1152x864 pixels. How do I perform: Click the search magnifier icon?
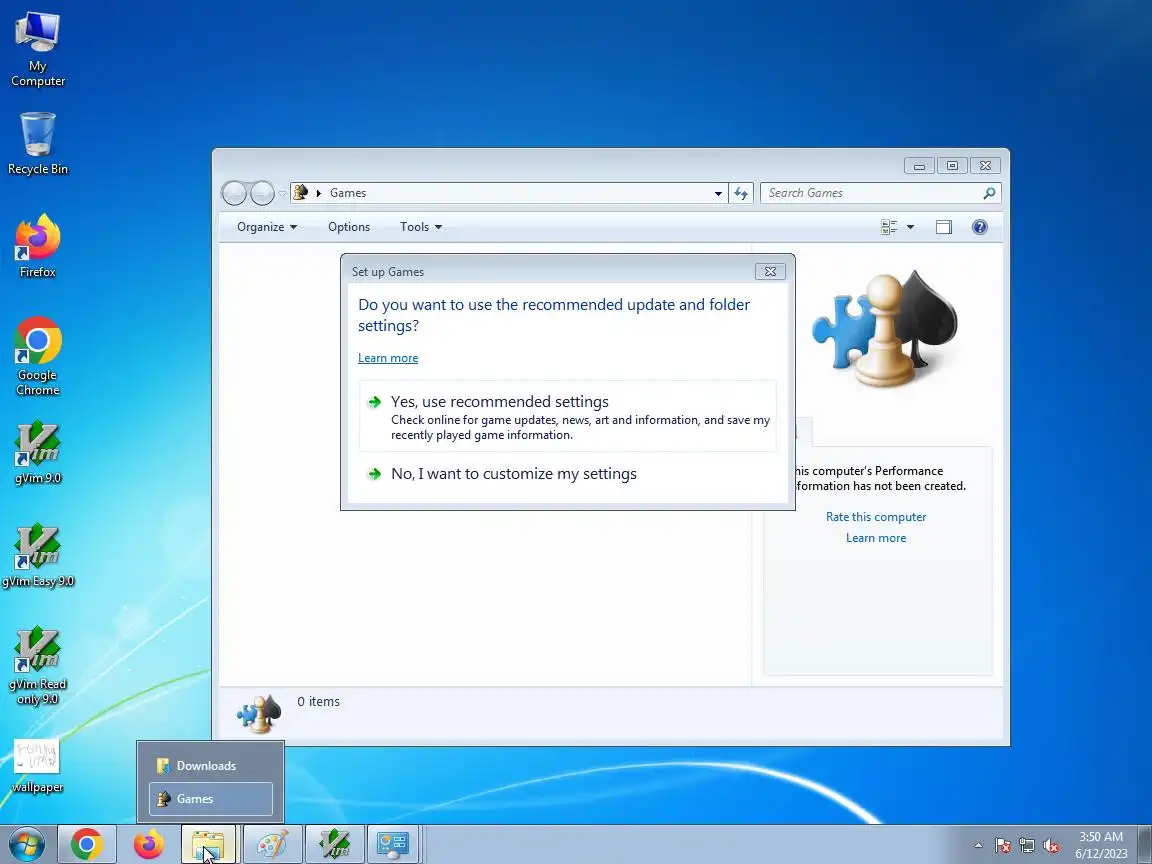[990, 193]
